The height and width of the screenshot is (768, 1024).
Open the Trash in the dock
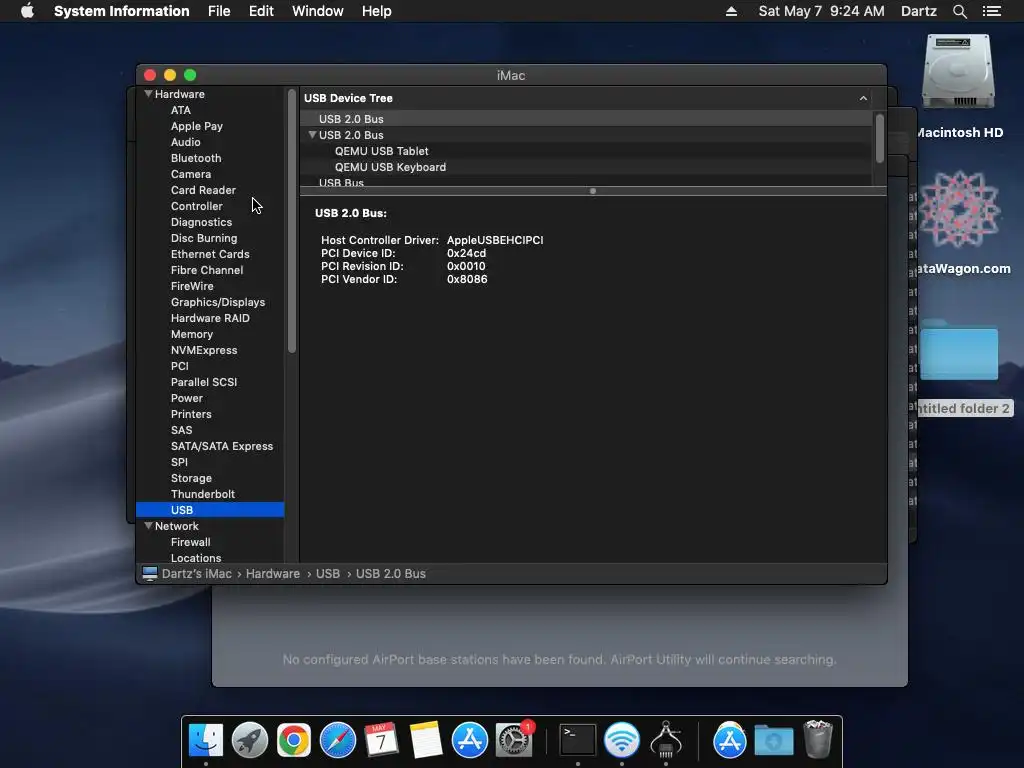[x=818, y=739]
